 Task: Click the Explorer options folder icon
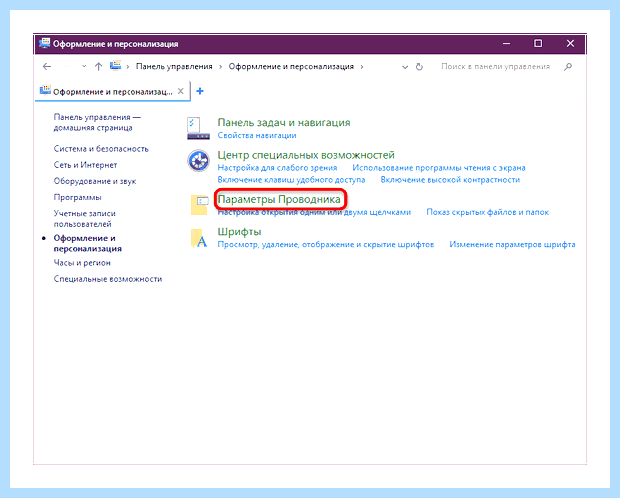[x=199, y=205]
